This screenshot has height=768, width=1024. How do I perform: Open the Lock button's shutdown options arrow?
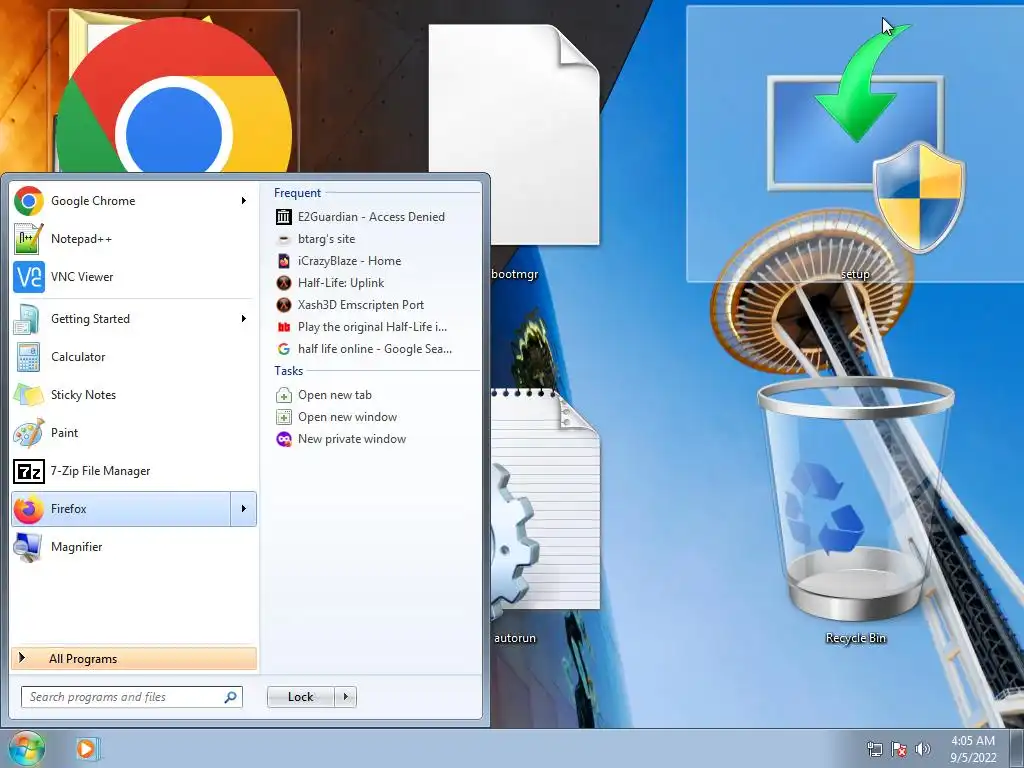[345, 697]
